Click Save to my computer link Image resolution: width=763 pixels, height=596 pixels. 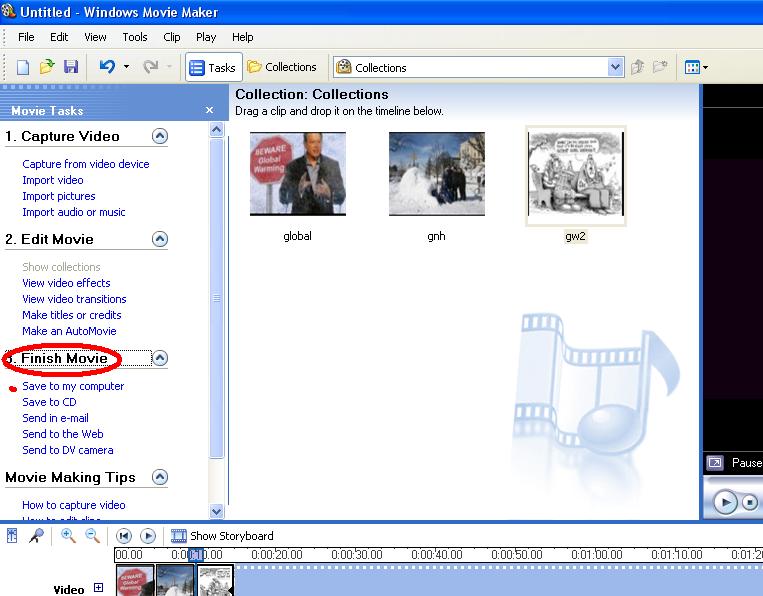73,386
